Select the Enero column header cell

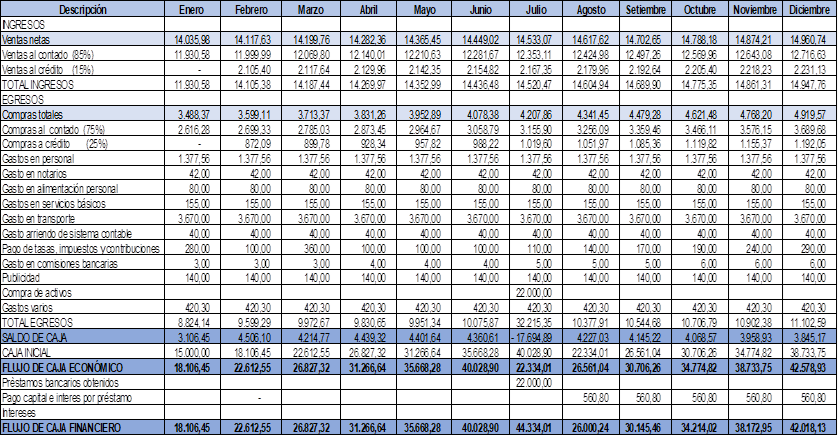click(193, 9)
